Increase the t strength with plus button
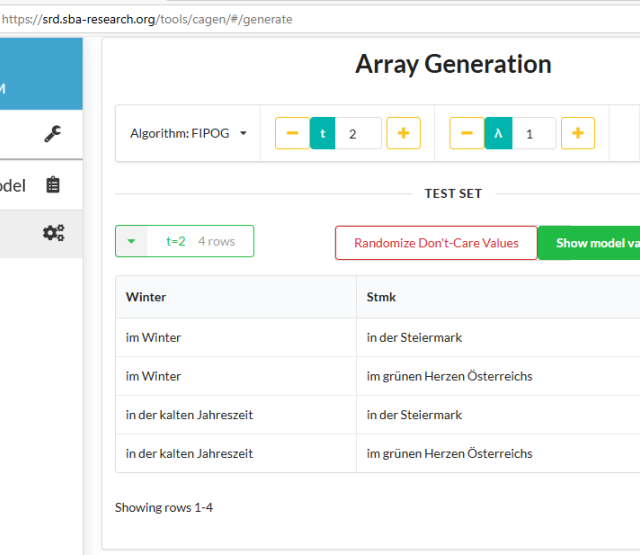Screen dimensions: 640x555 coord(403,133)
